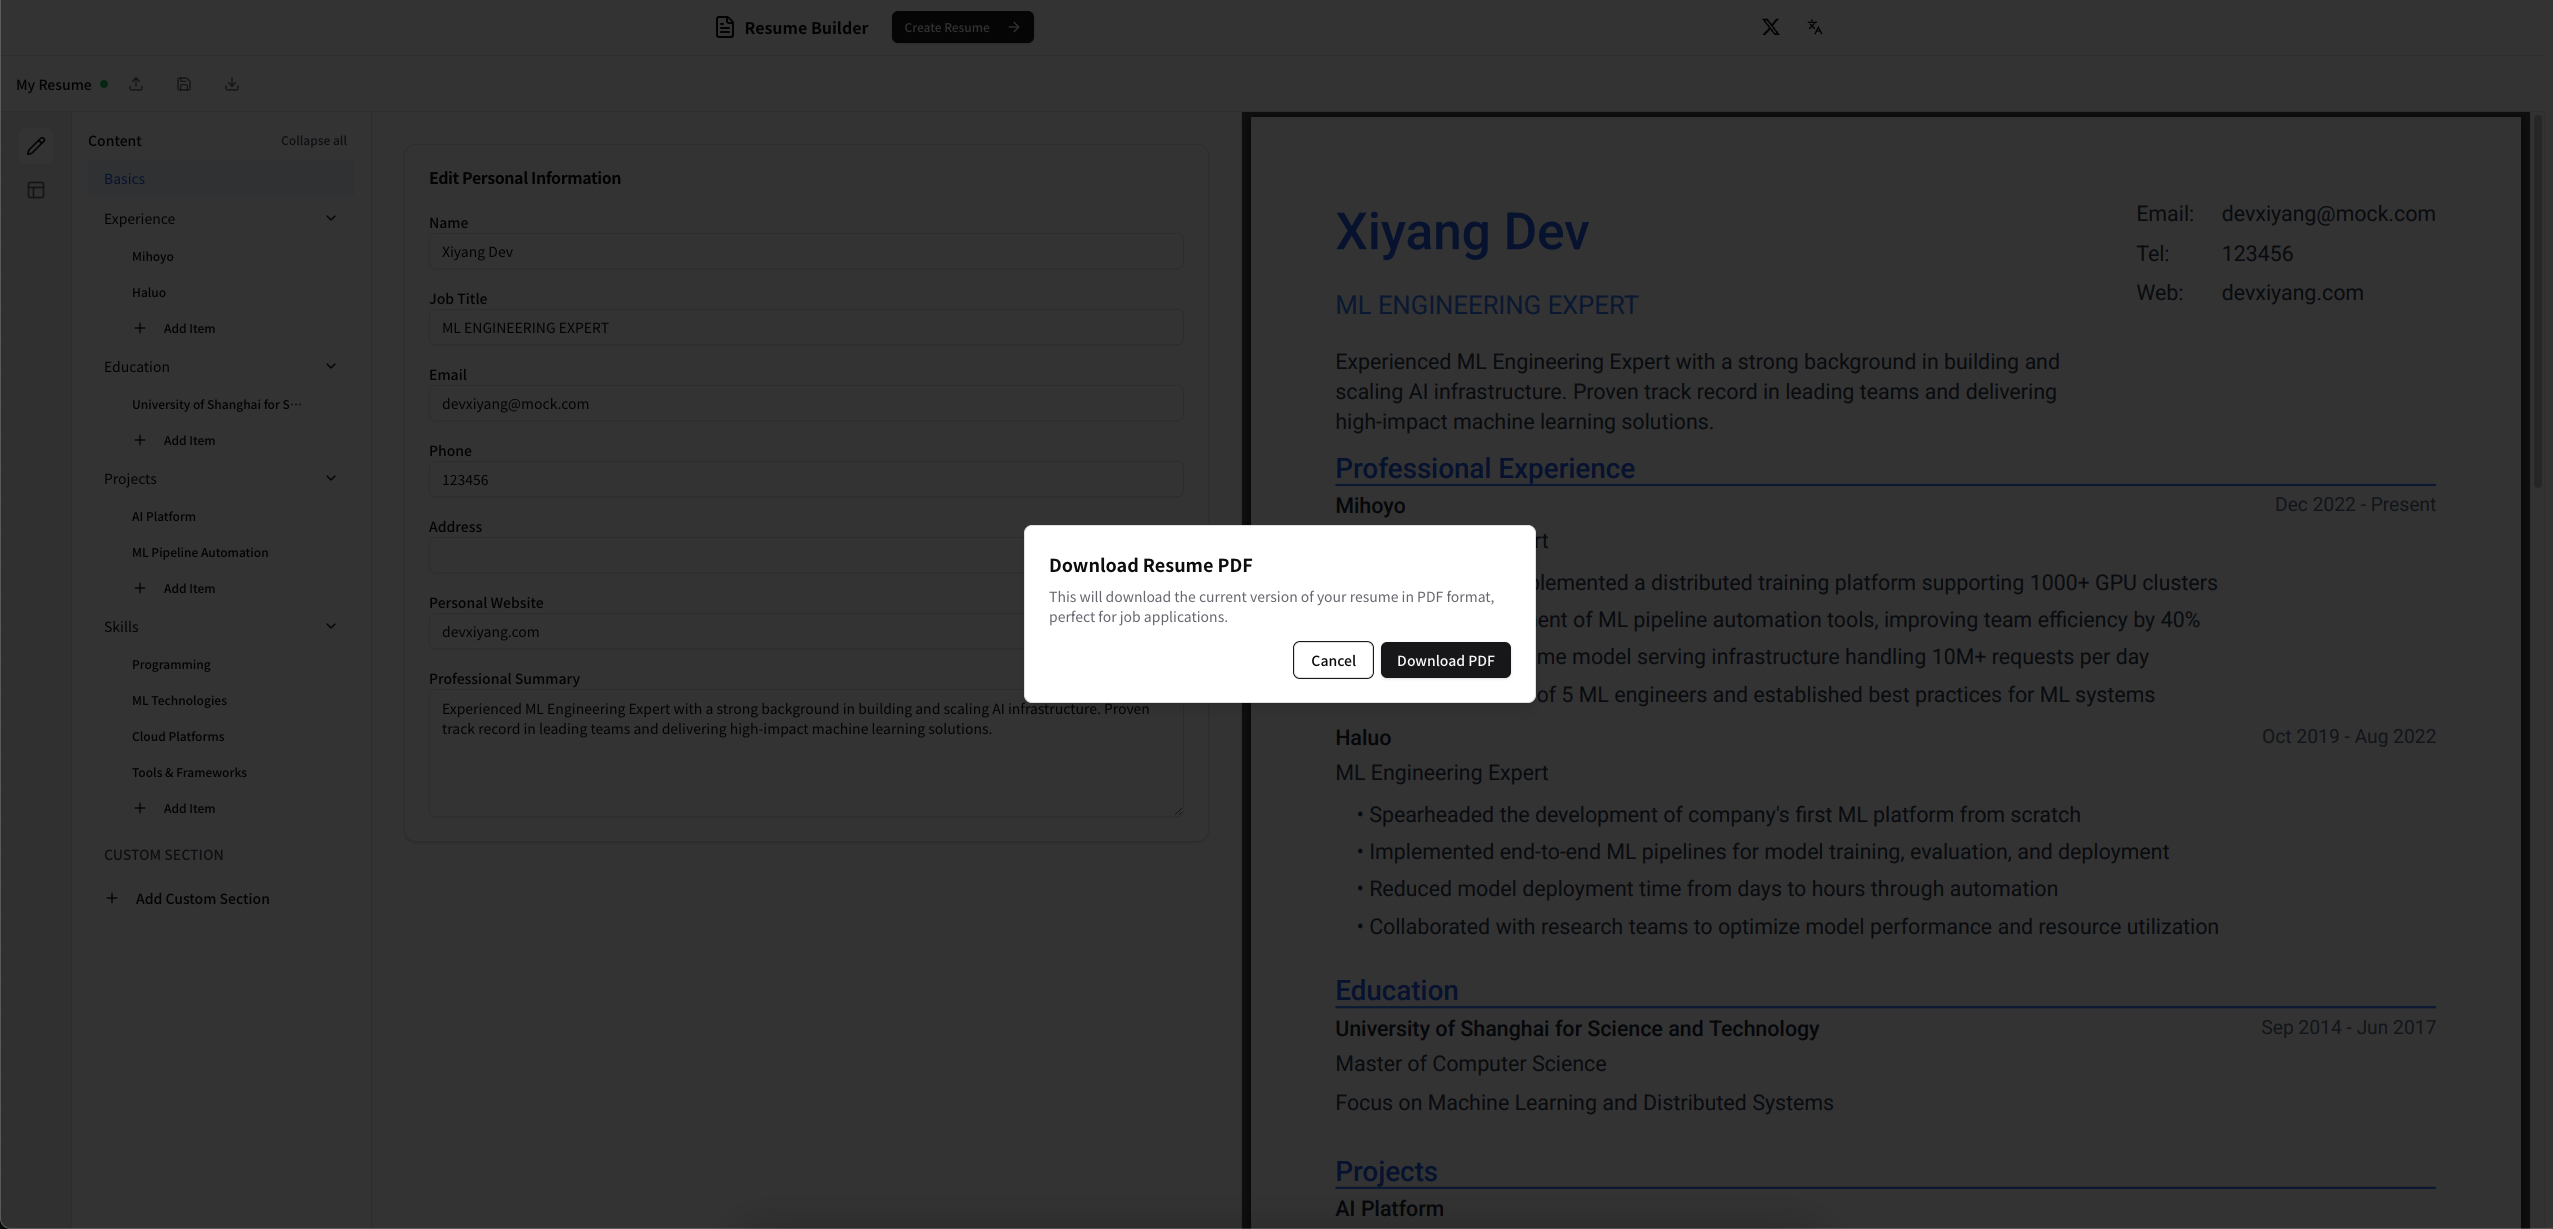
Task: Collapse the Experience section chevron
Action: [x=330, y=218]
